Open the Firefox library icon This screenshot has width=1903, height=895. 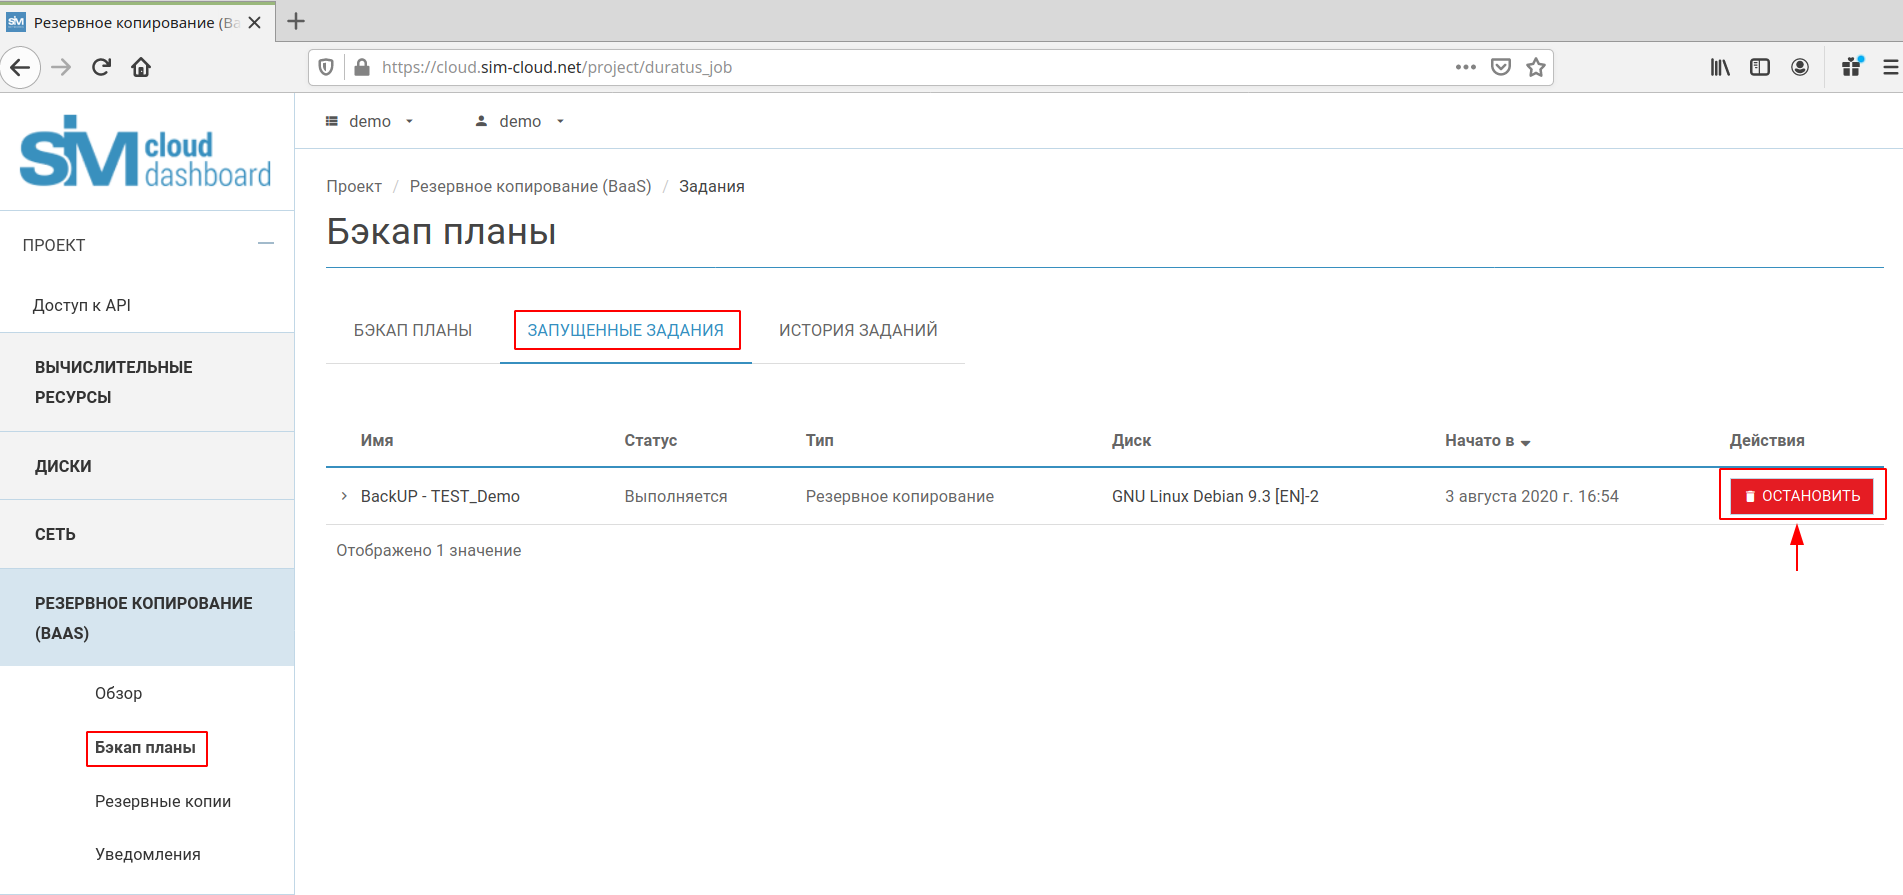tap(1719, 67)
